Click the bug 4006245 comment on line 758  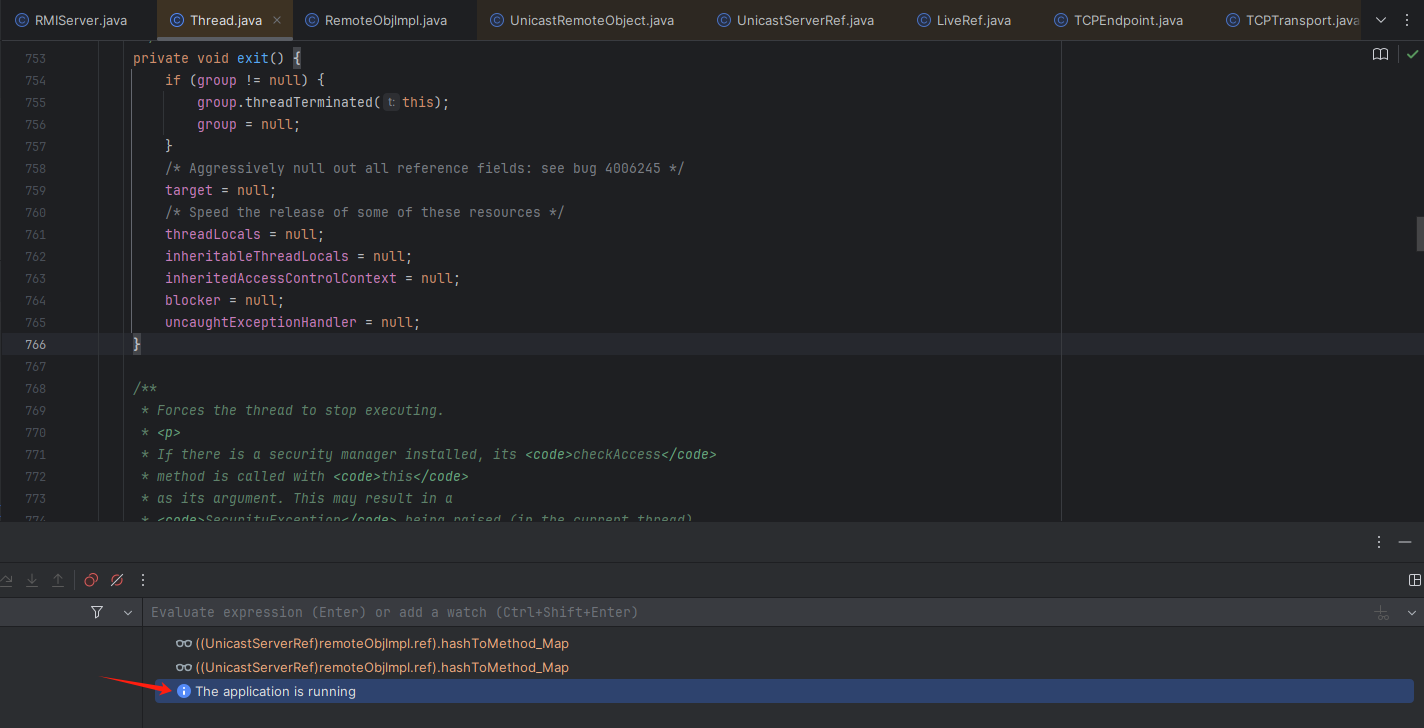(425, 168)
